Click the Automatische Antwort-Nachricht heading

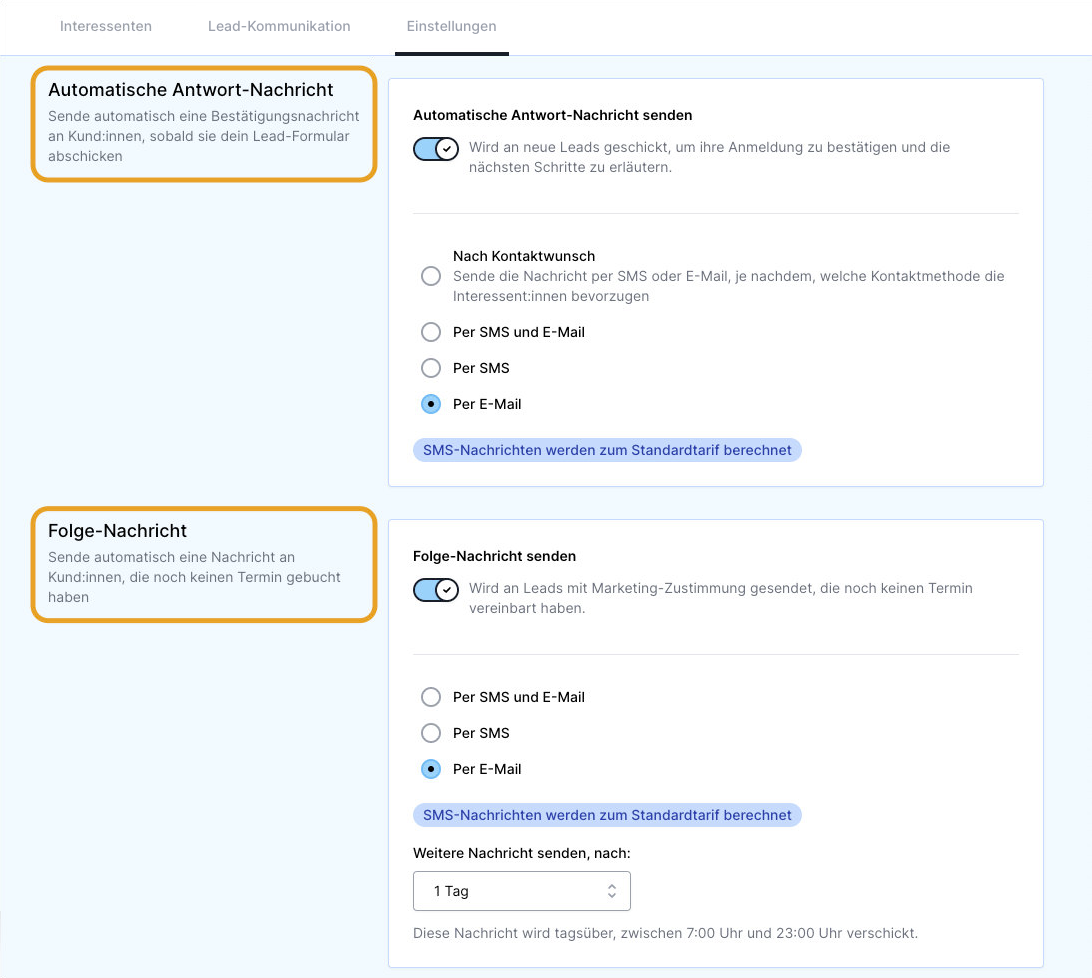191,90
